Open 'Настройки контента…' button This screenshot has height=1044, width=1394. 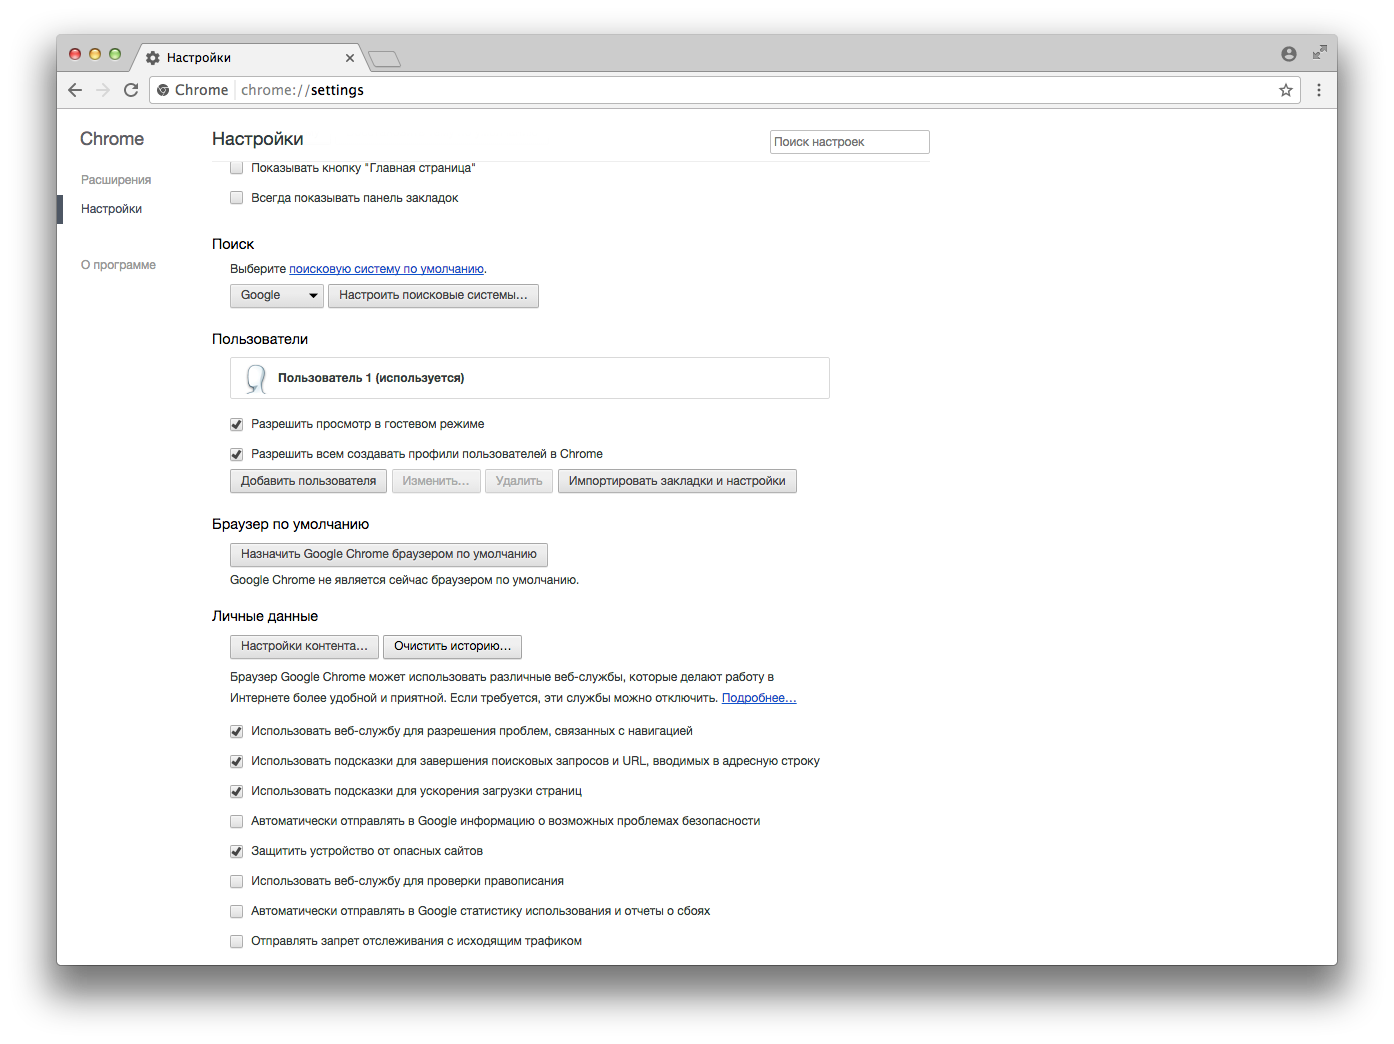[x=304, y=646]
